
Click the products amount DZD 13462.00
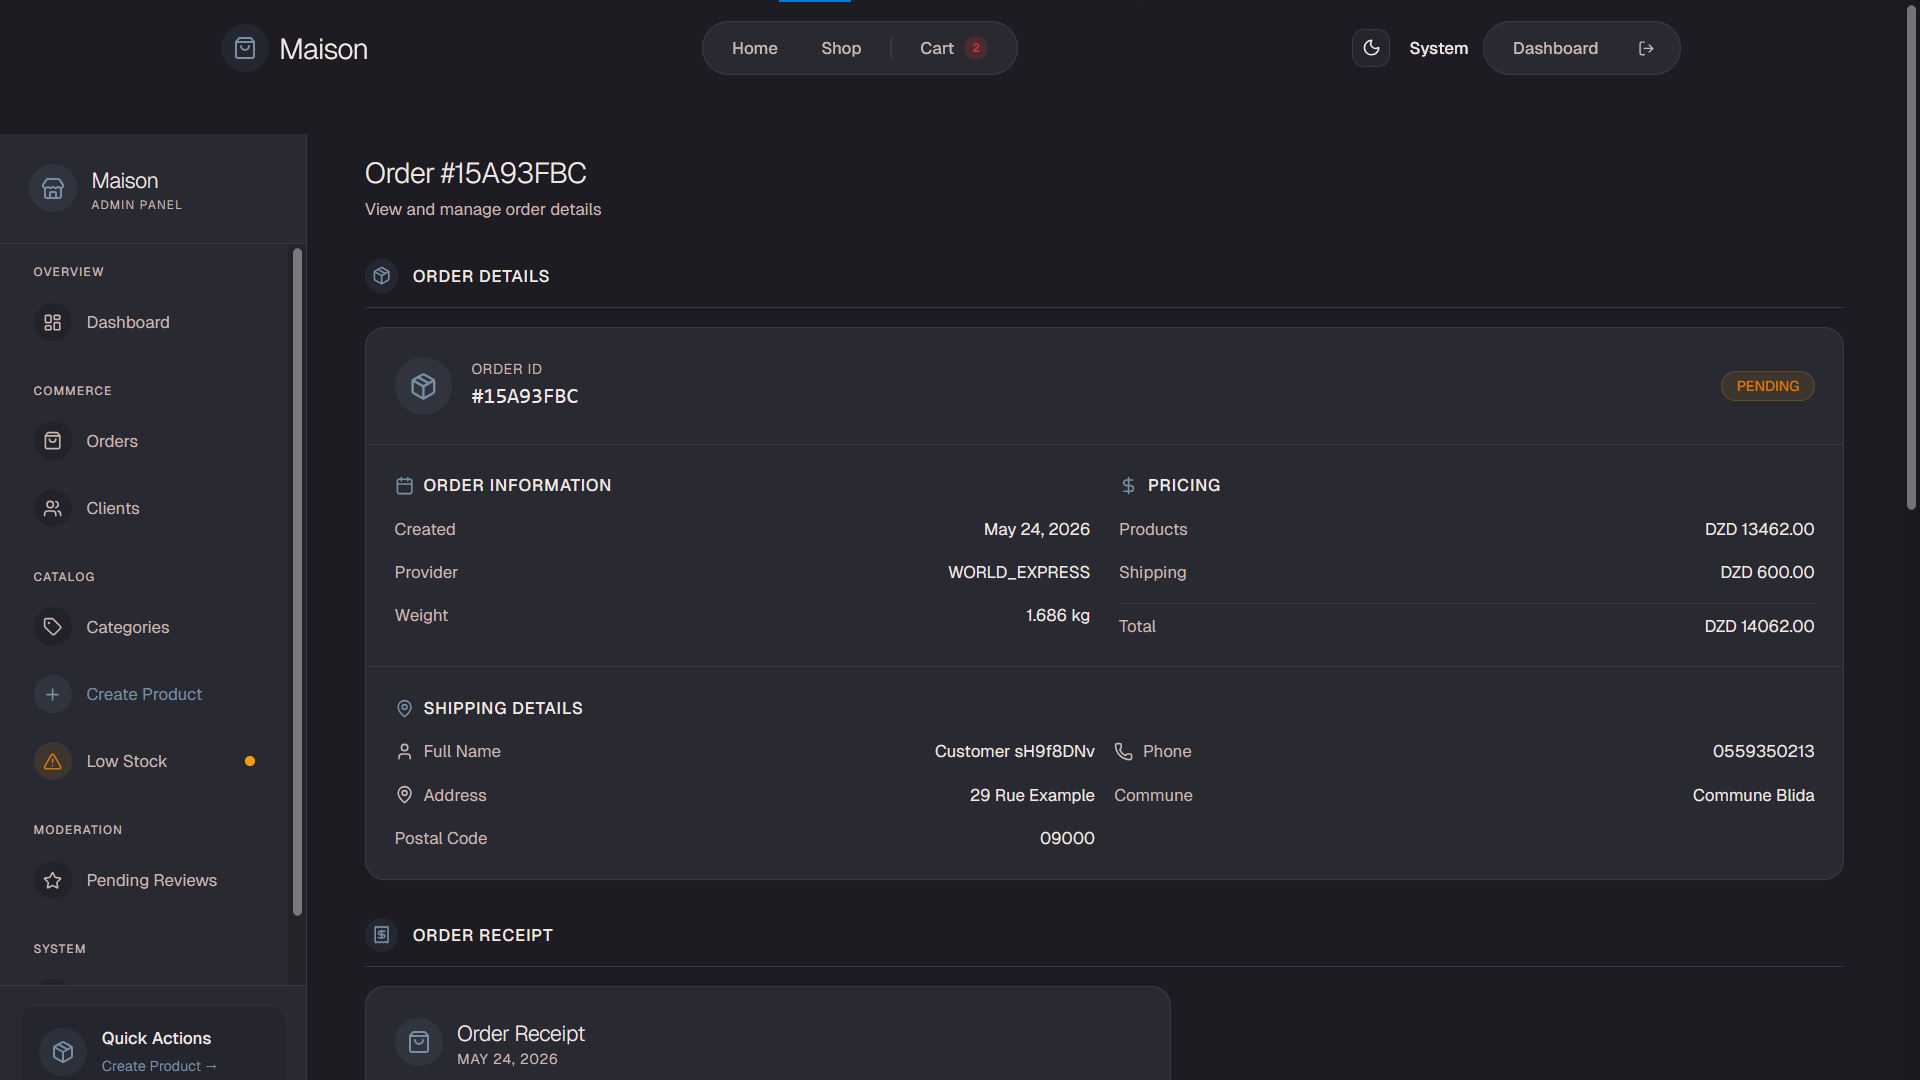click(1759, 529)
